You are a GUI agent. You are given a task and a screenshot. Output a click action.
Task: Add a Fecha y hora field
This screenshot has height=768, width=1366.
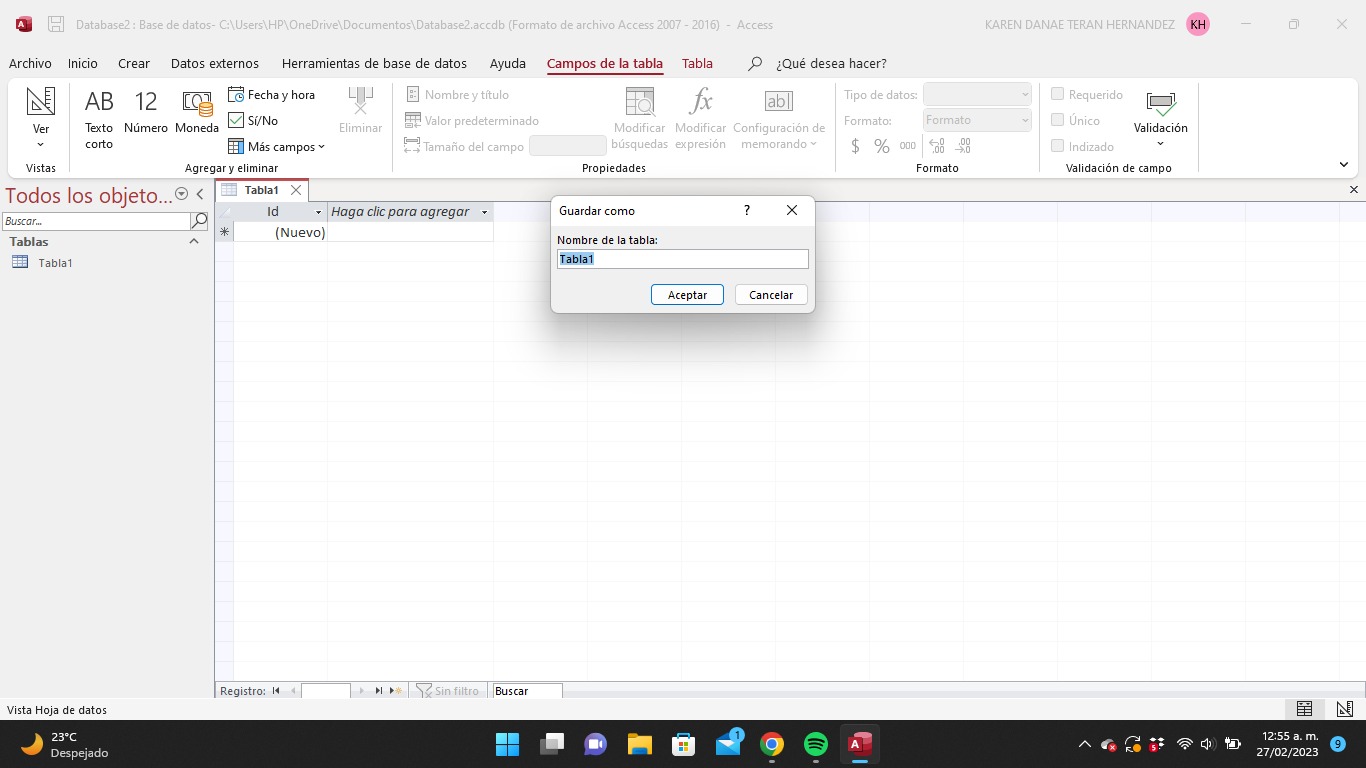tap(272, 95)
